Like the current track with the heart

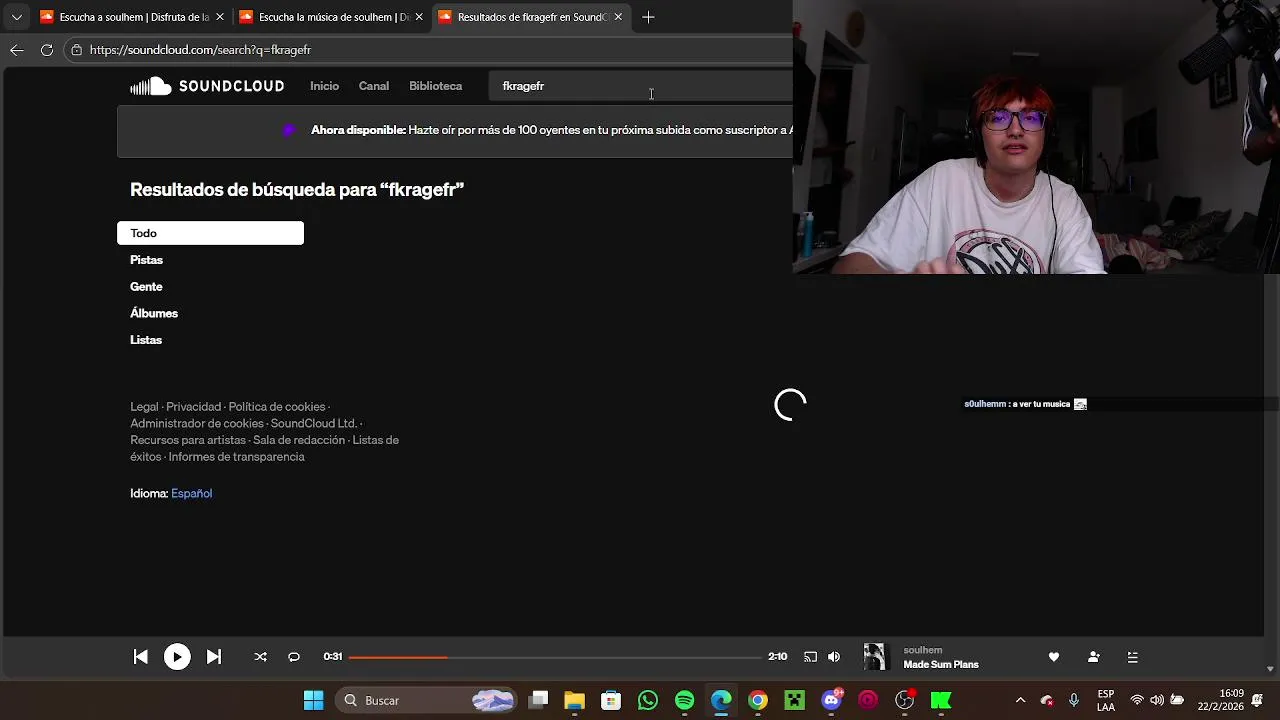pos(1053,657)
